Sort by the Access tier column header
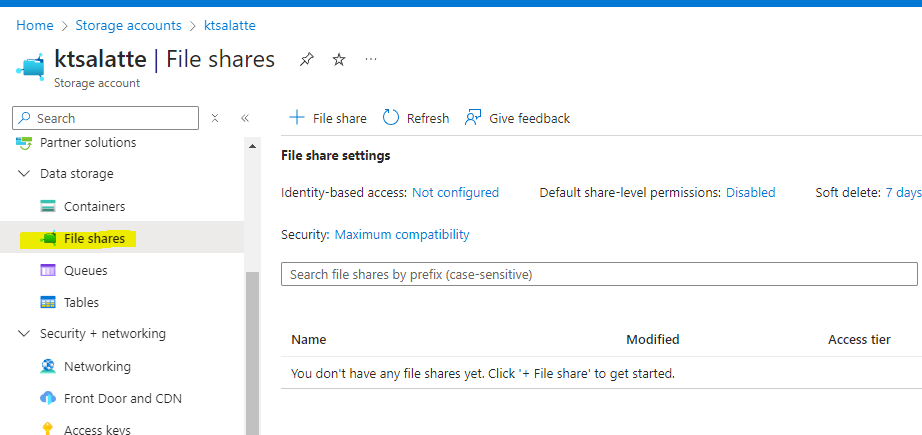This screenshot has height=435, width=922. point(859,339)
